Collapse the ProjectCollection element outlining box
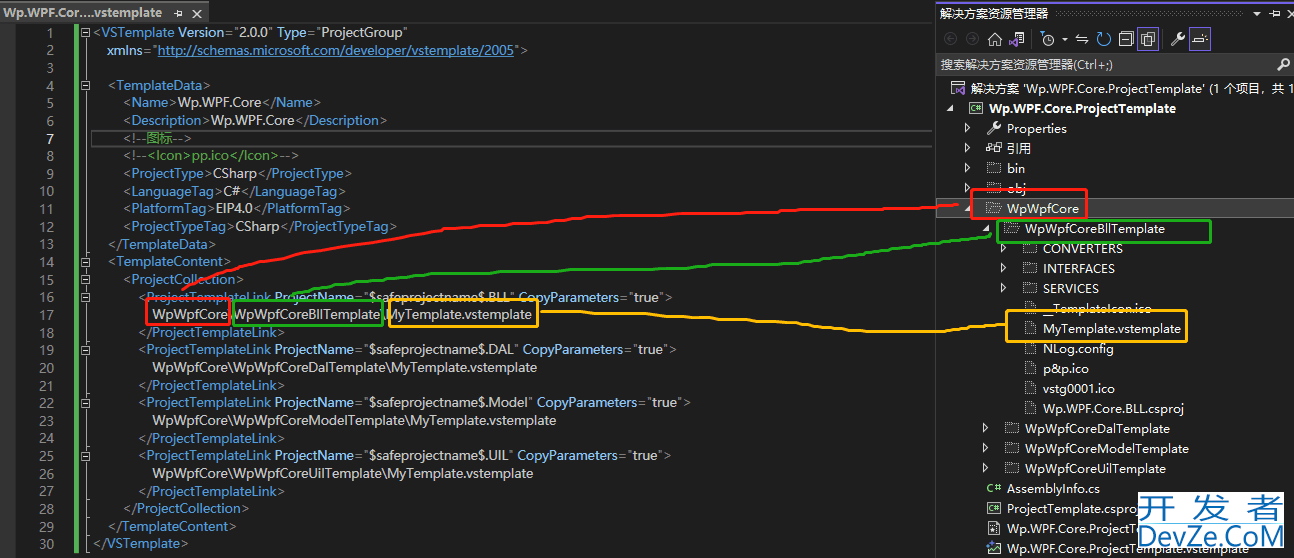This screenshot has height=558, width=1294. pos(85,279)
